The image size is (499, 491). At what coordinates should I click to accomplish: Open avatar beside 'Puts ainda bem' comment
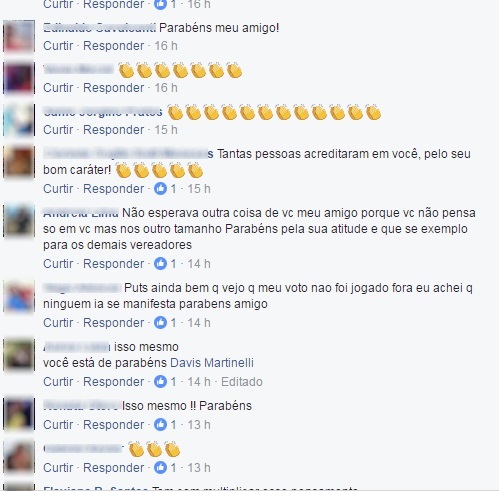(x=19, y=296)
